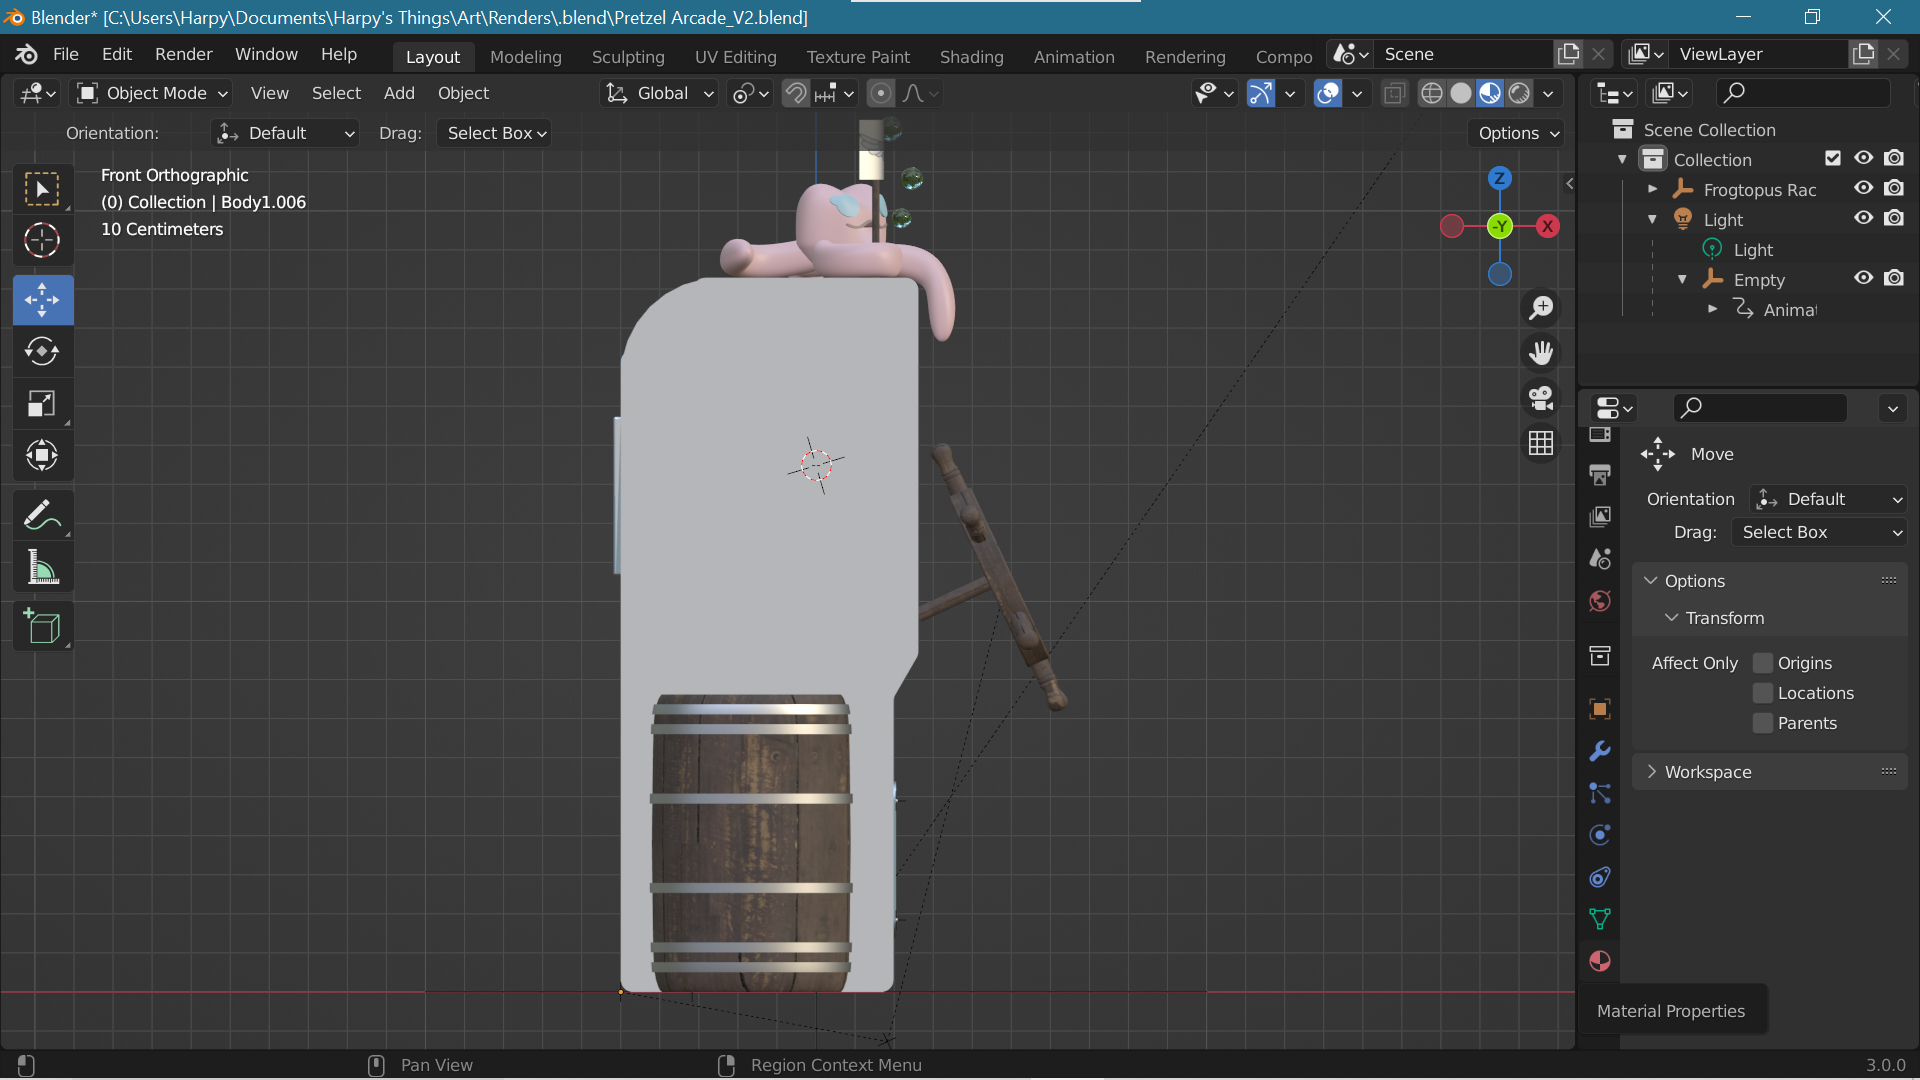Open Output Properties printer tab
Viewport: 1920px width, 1080px height.
tap(1600, 475)
